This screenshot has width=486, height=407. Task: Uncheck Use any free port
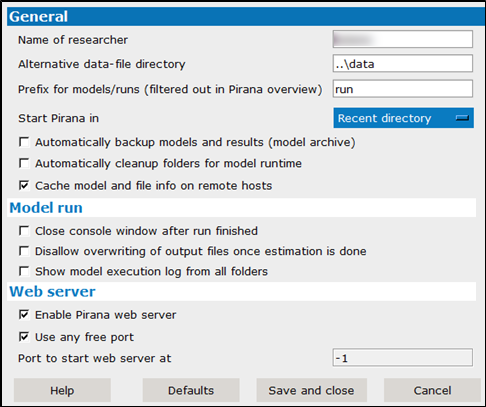[24, 337]
